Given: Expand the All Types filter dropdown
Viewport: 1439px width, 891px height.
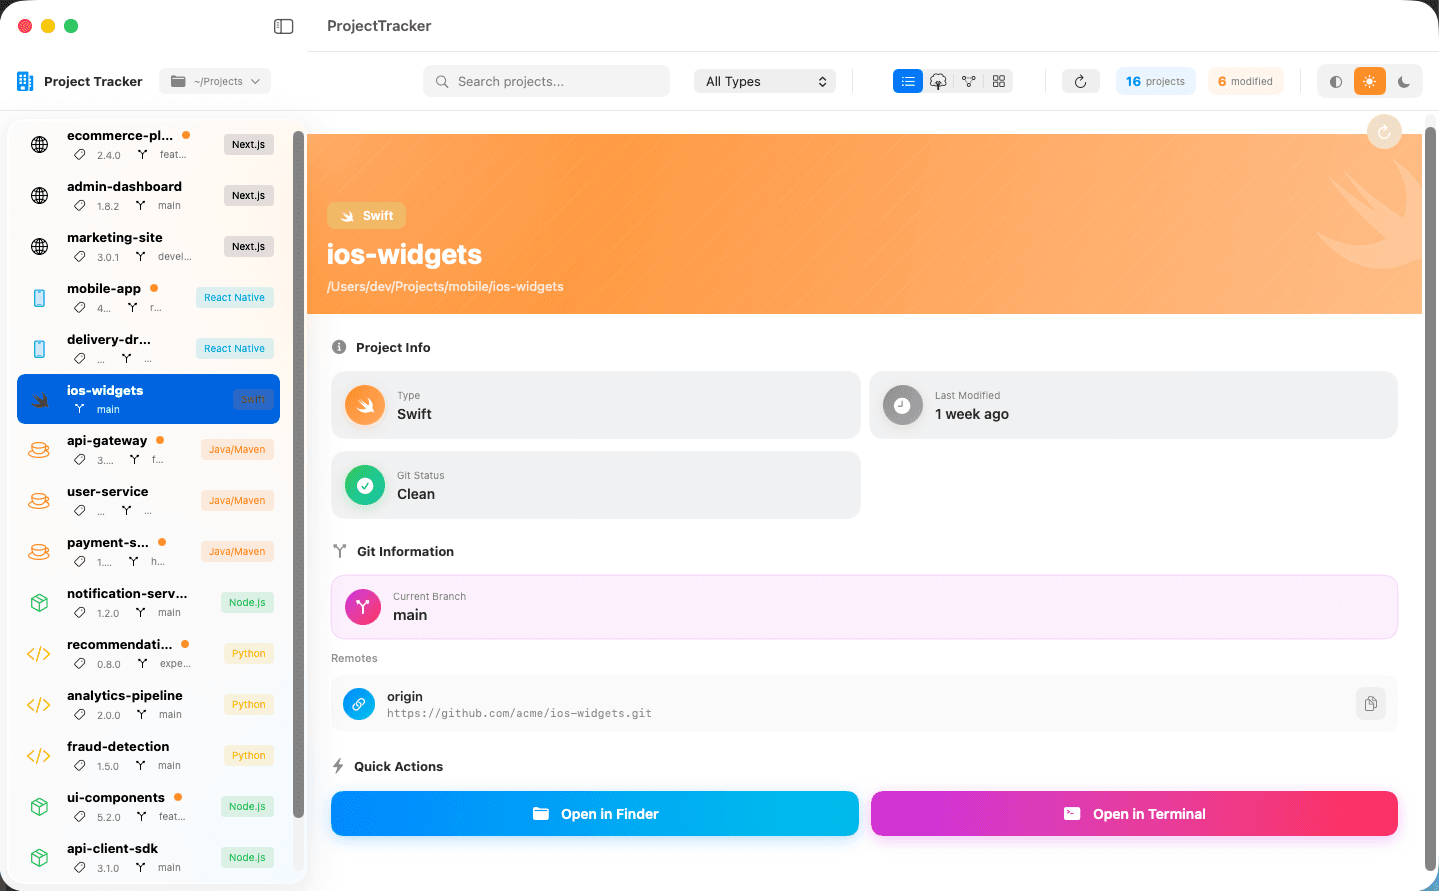Looking at the screenshot, I should pos(765,82).
